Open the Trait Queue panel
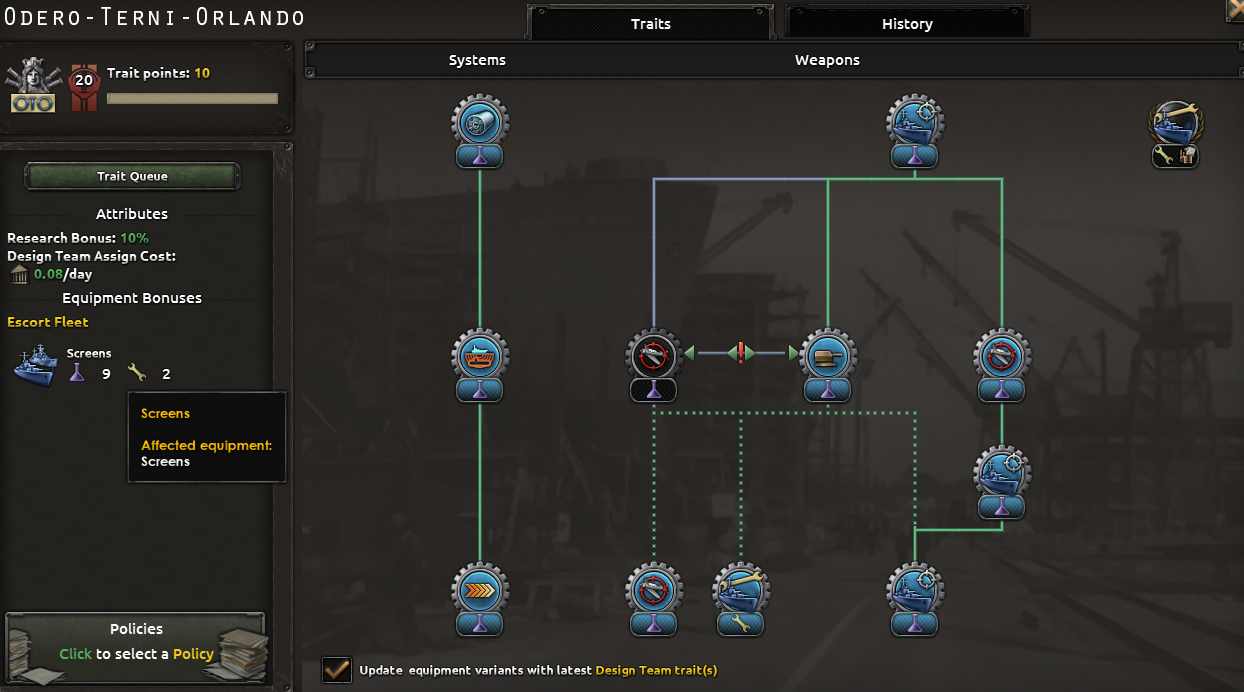 click(131, 176)
